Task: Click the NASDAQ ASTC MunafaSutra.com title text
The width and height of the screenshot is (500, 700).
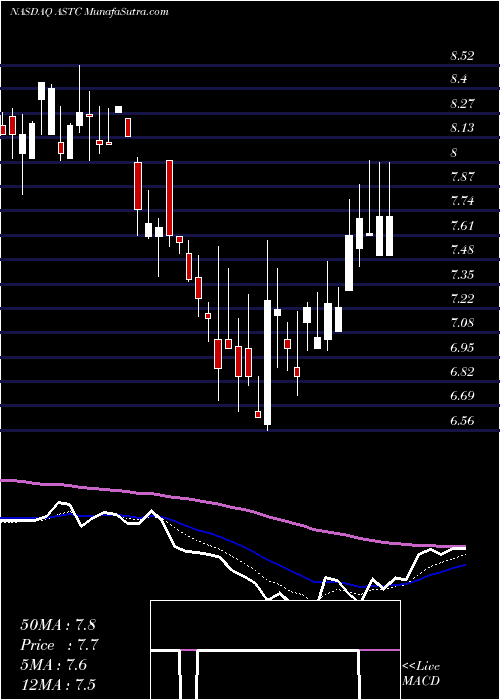Action: [x=89, y=12]
